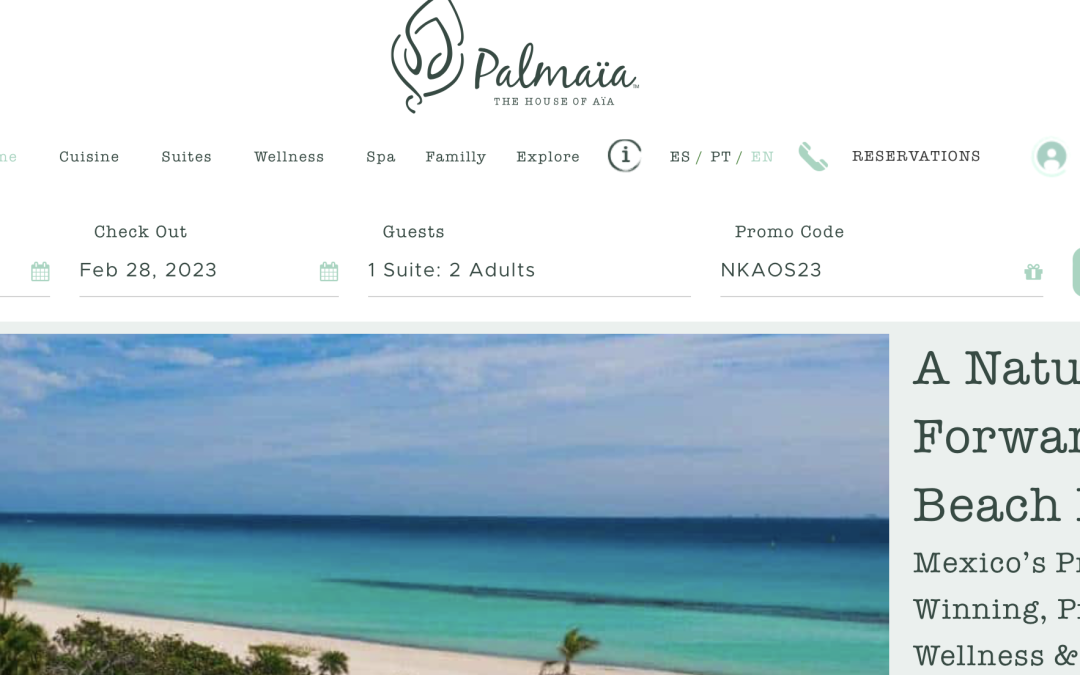Viewport: 1080px width, 675px height.
Task: Open the Explore navigation link
Action: (x=548, y=157)
